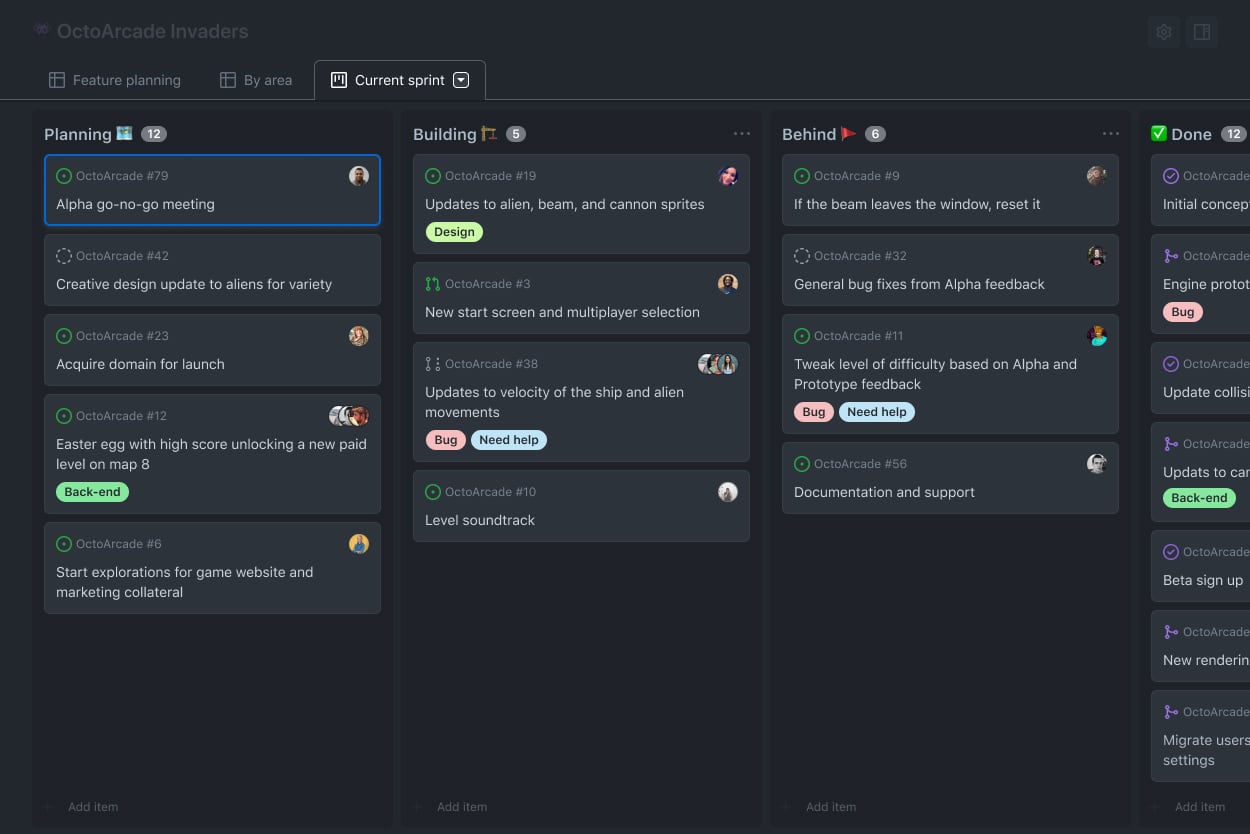1250x834 pixels.
Task: Click the assignee avatars on OctoArcade #12
Action: point(349,416)
